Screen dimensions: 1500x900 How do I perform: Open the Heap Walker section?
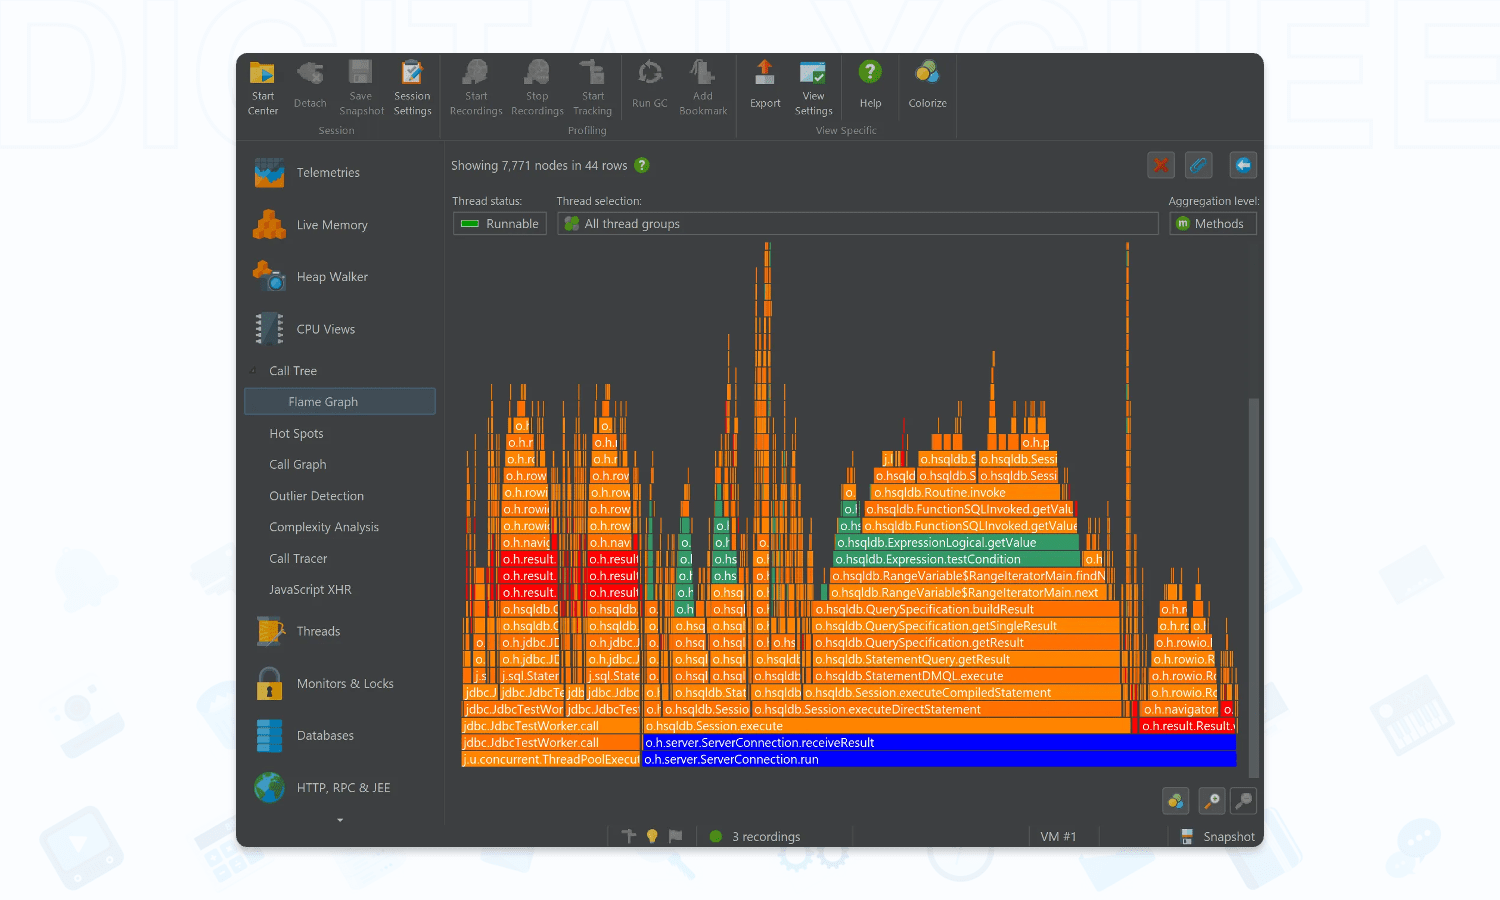[340, 277]
